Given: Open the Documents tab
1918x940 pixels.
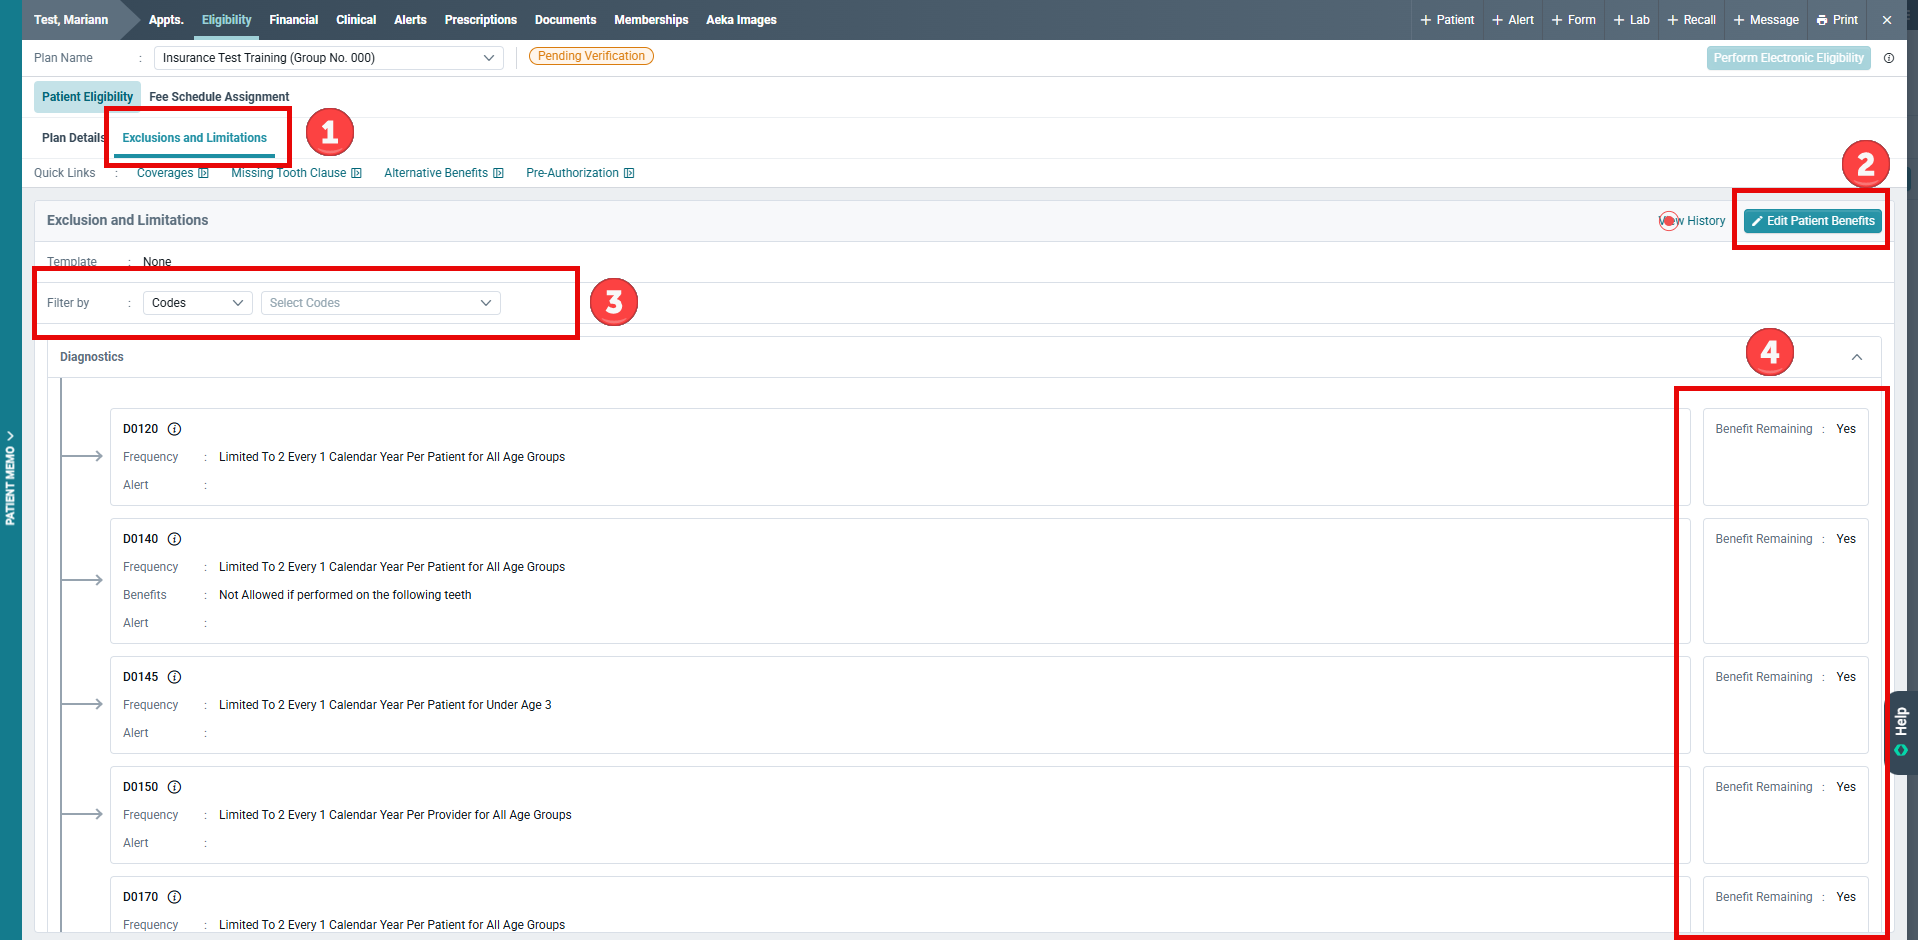Looking at the screenshot, I should pos(566,20).
